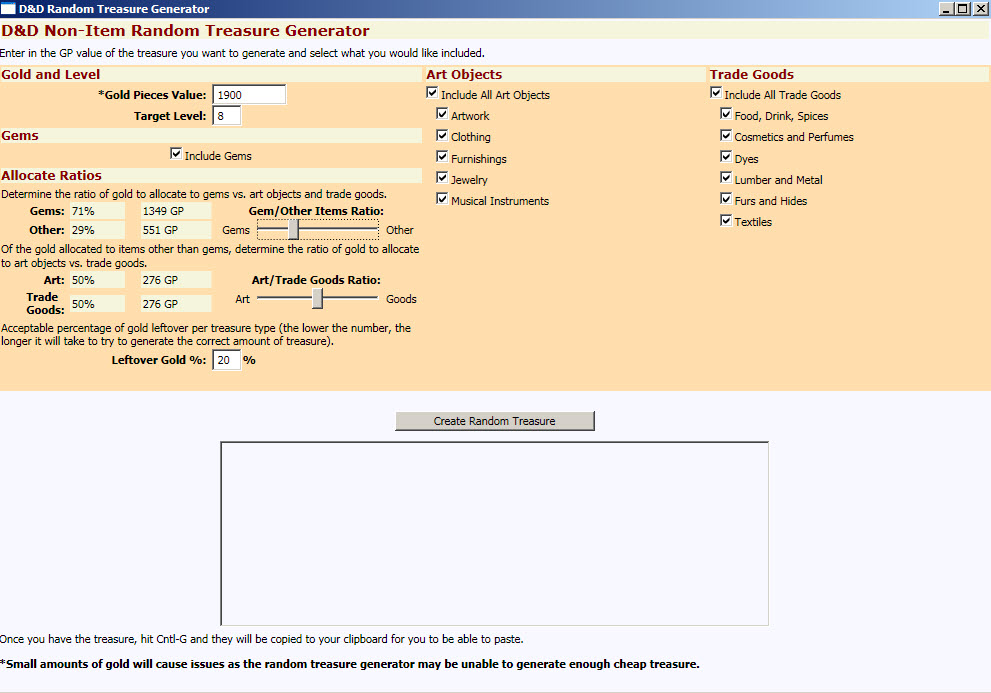Uncheck the Include Gems checkbox
This screenshot has height=693, width=991.
[176, 154]
